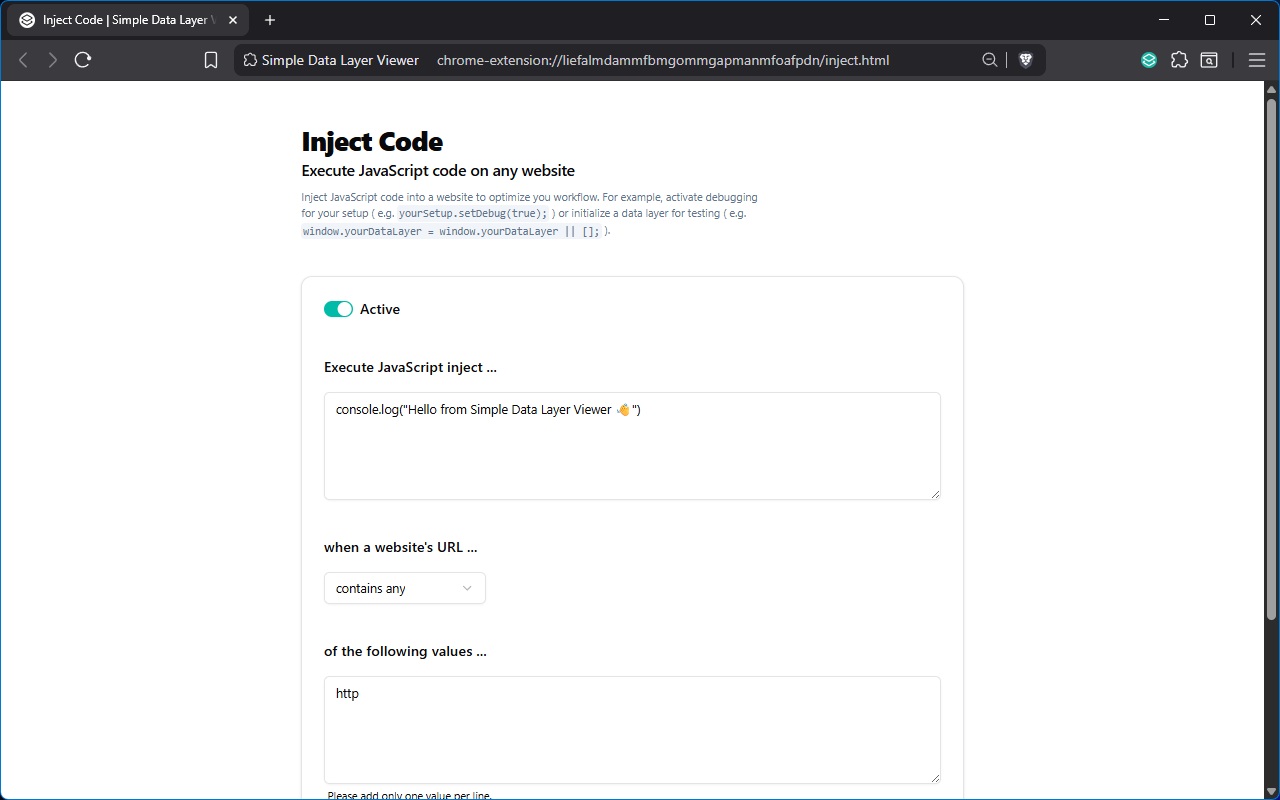Click the chevron on URL condition select
Screen dimensions: 1280x800
pos(467,588)
